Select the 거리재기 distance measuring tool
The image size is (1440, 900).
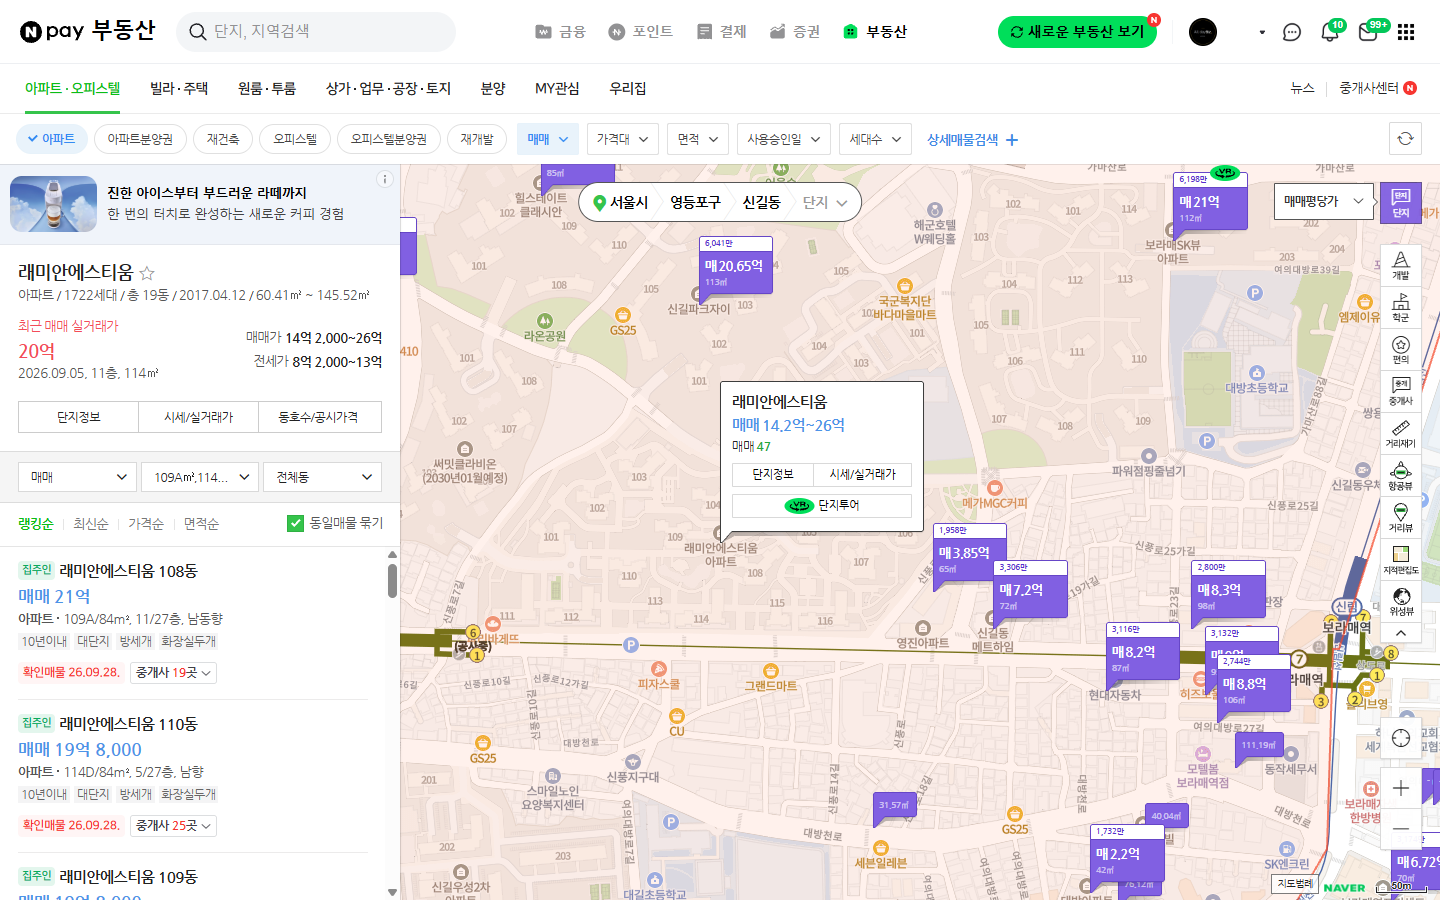(x=1401, y=433)
